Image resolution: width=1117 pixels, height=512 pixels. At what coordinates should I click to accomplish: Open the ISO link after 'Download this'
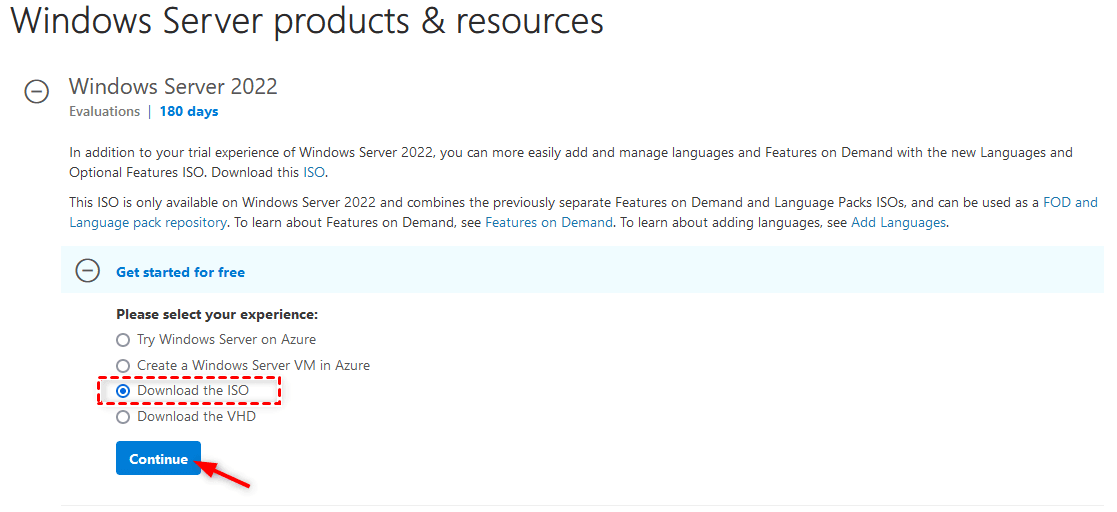point(314,172)
